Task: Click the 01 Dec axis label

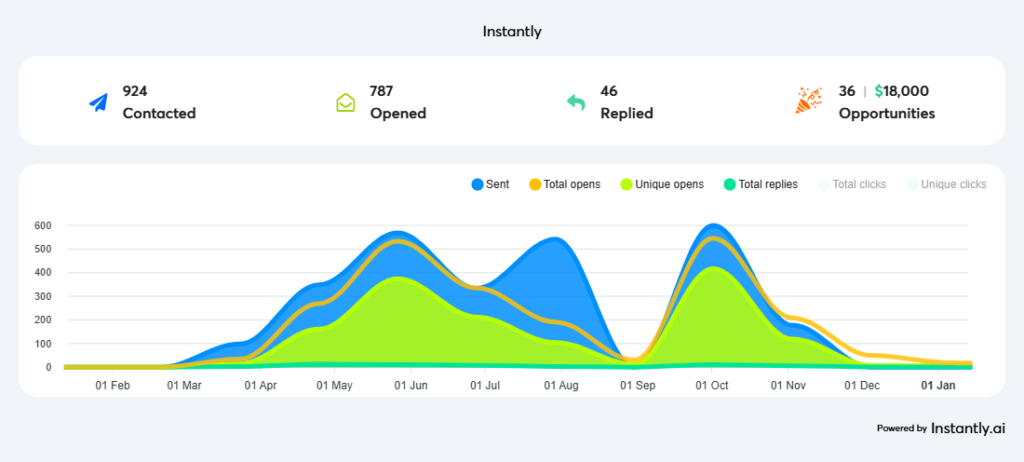Action: tap(861, 386)
